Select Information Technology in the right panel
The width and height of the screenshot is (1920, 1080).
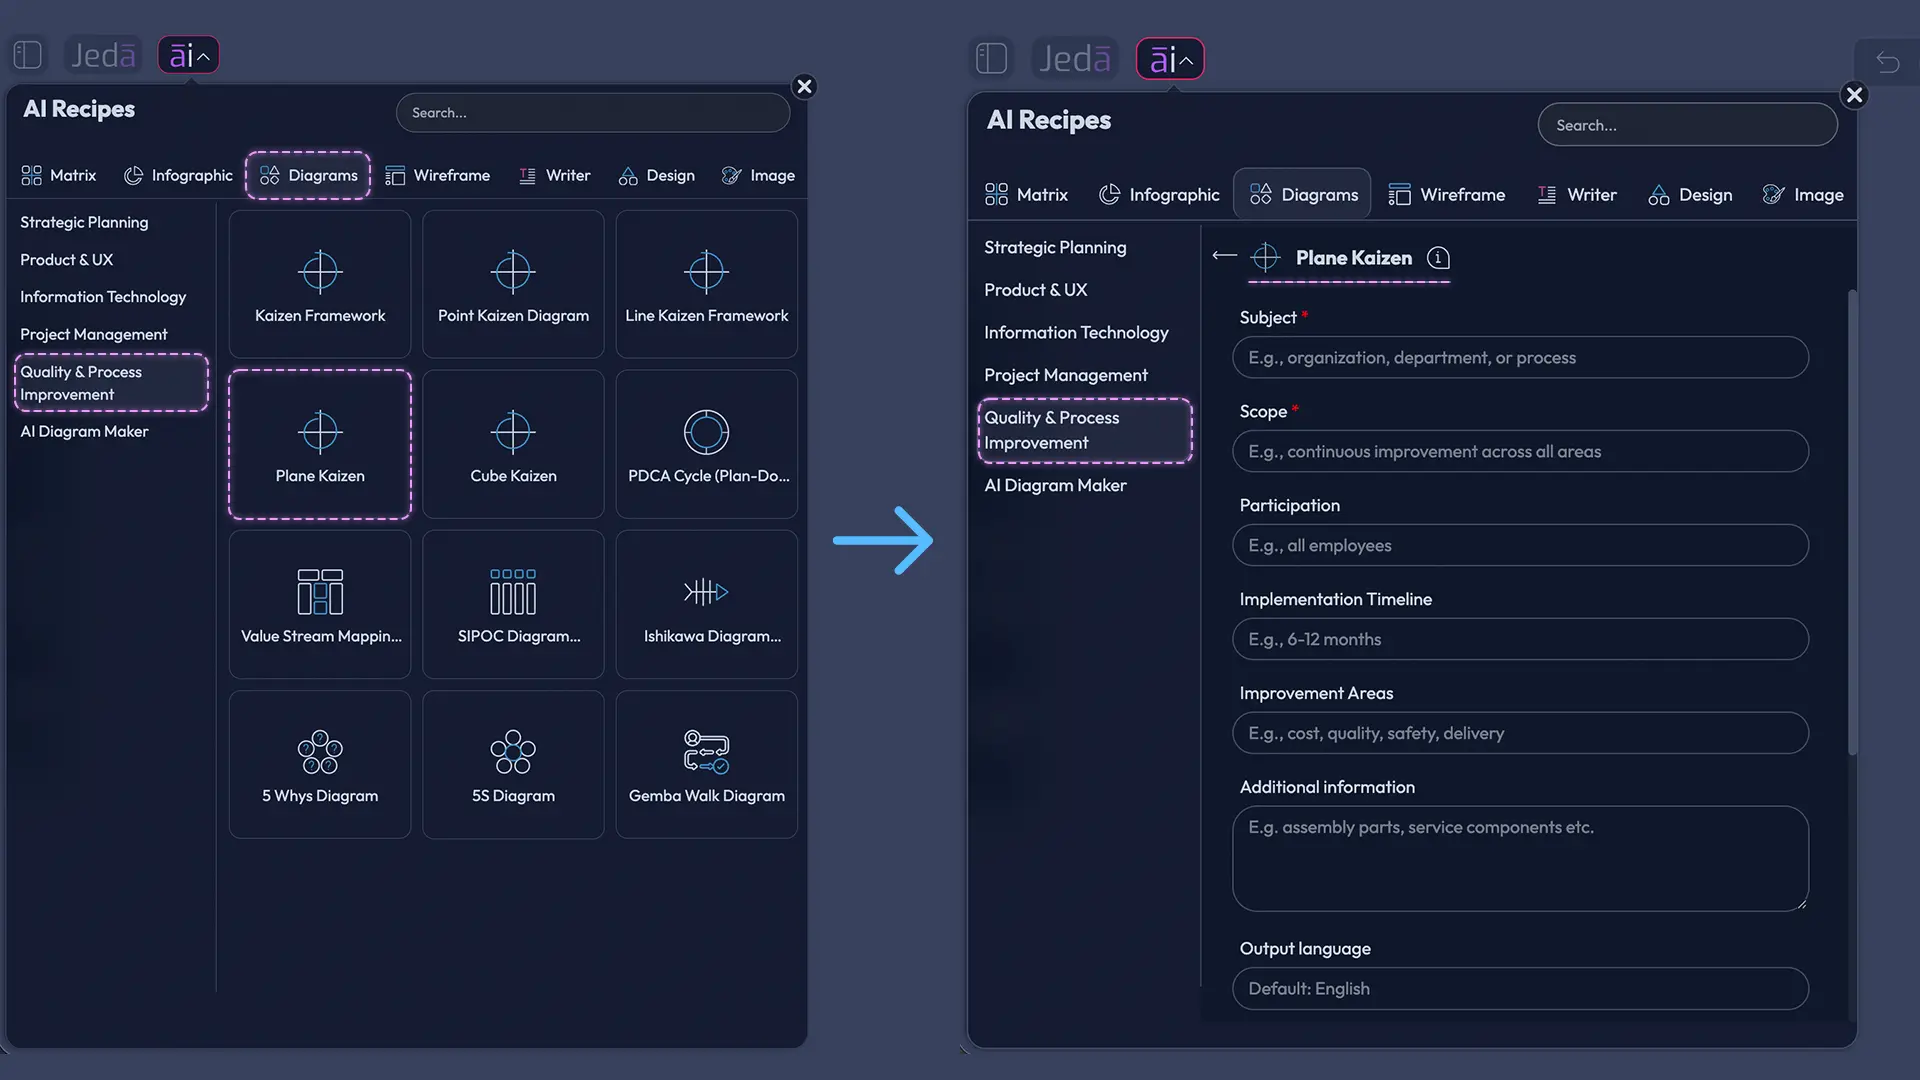(1076, 332)
